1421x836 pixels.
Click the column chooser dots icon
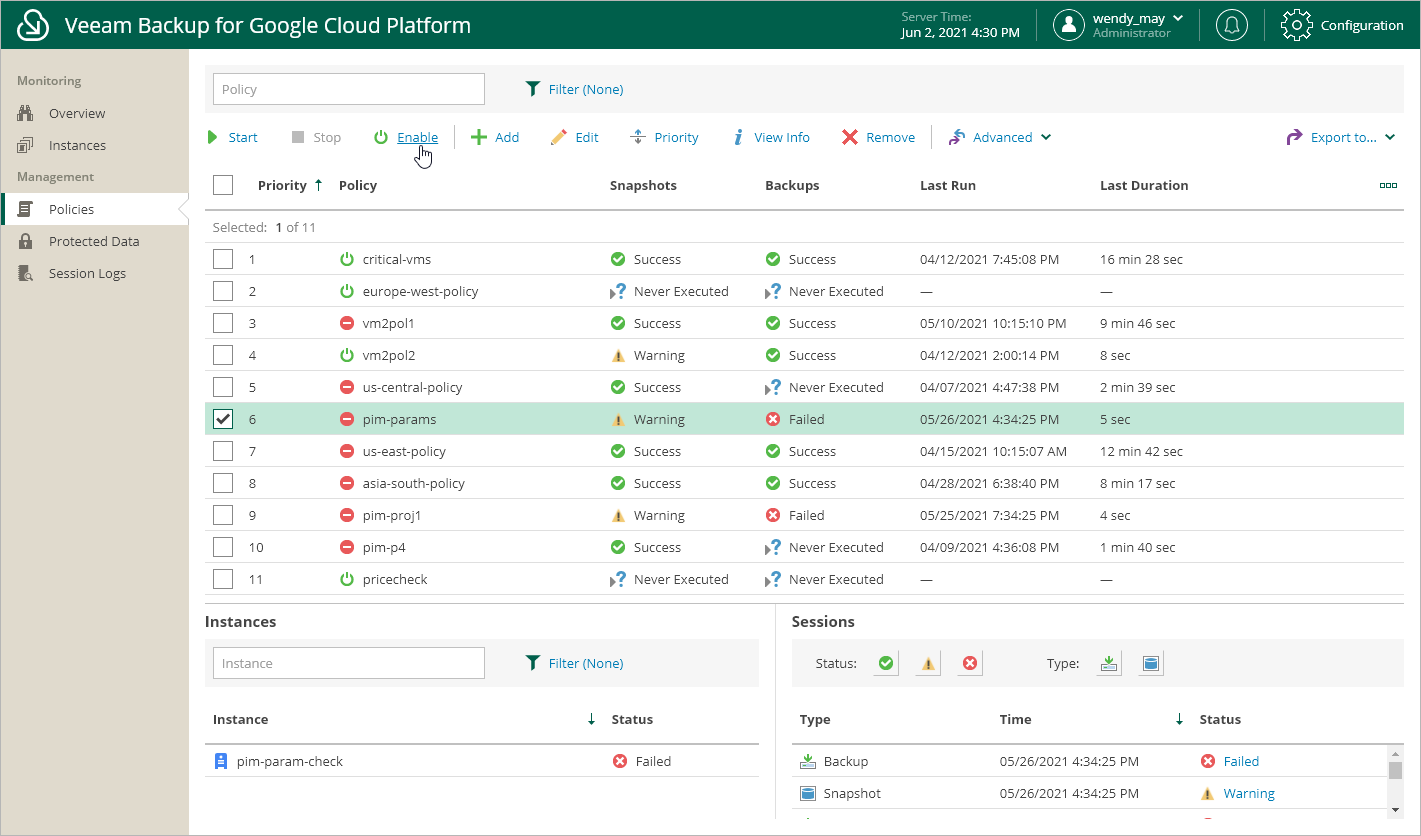click(1388, 185)
